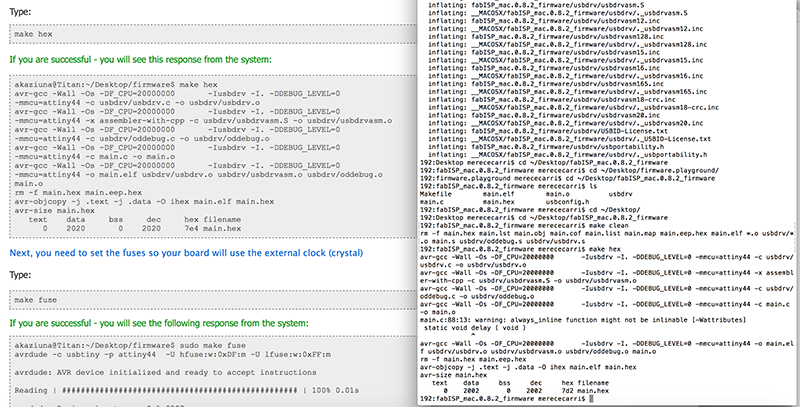This screenshot has height=407, width=800.
Task: Click the 'Reading | ### | 100% 0.01s' progress line
Action: click(187, 390)
